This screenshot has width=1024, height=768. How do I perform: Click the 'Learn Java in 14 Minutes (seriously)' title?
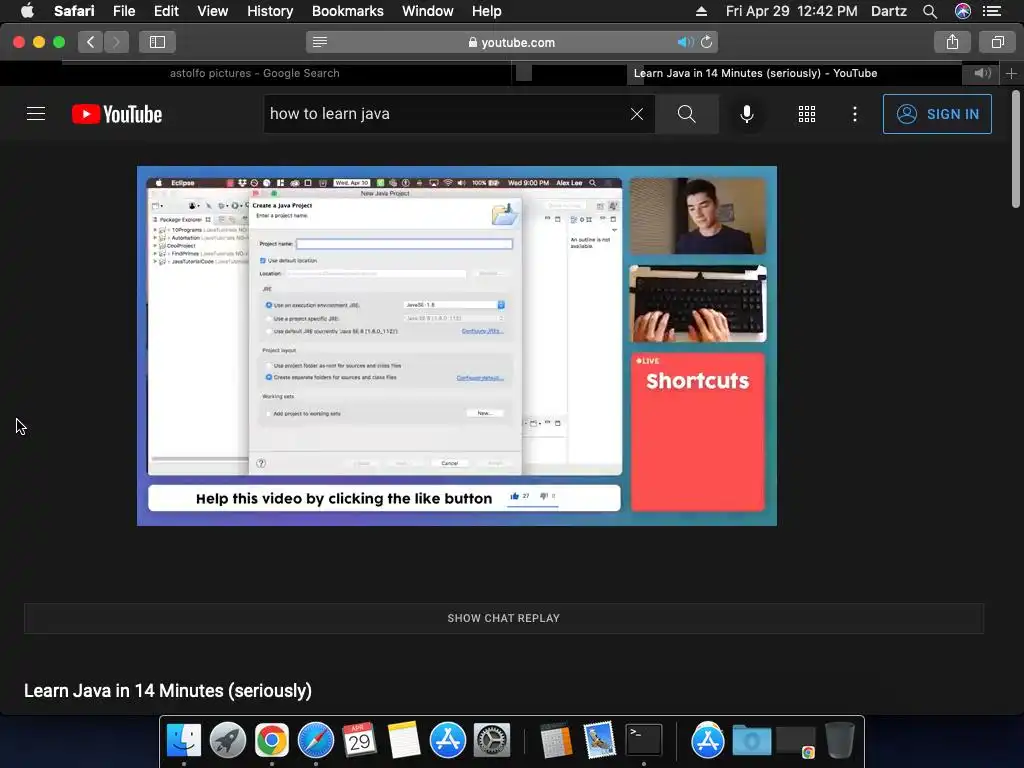(168, 690)
